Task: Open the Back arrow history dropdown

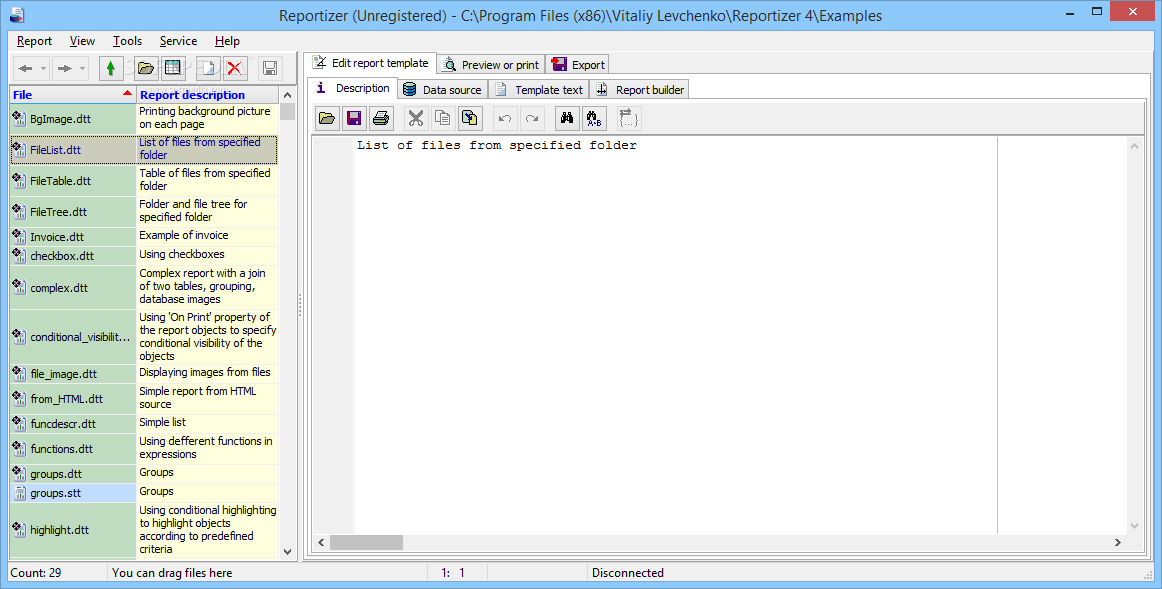Action: coord(43,69)
